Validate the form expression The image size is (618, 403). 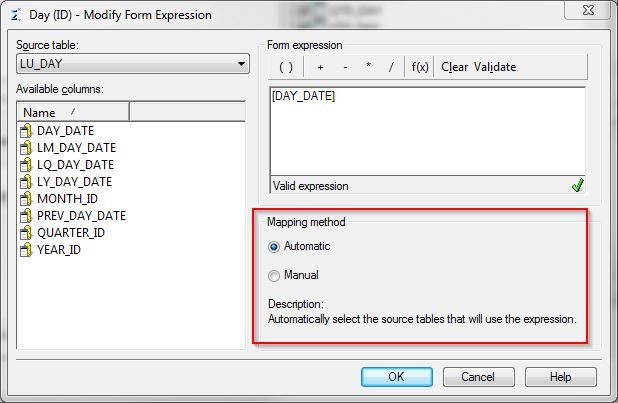pos(495,67)
